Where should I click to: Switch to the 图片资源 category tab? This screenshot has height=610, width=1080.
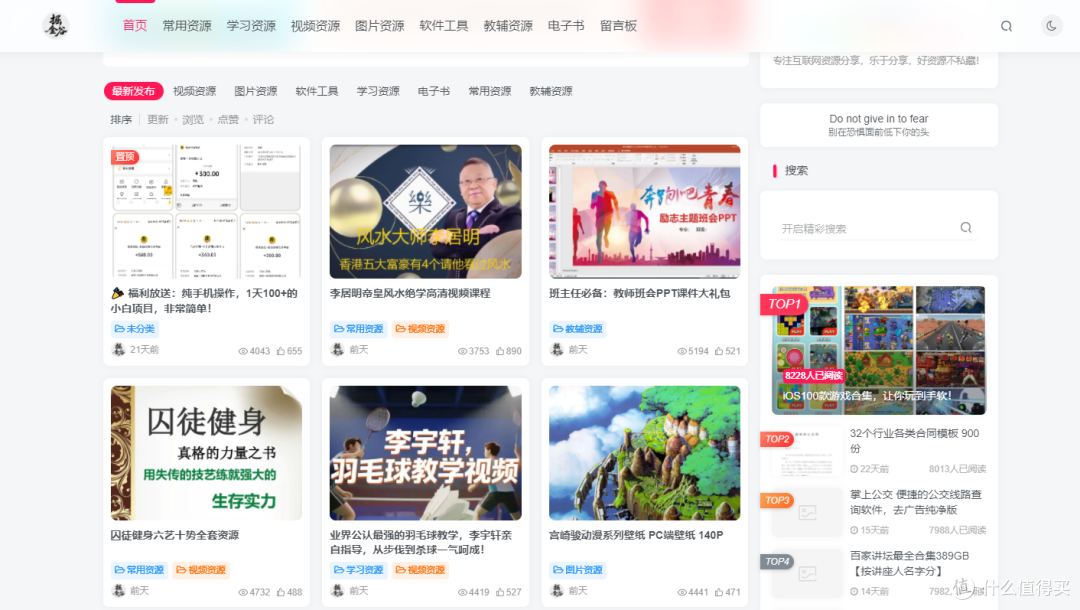coord(256,91)
